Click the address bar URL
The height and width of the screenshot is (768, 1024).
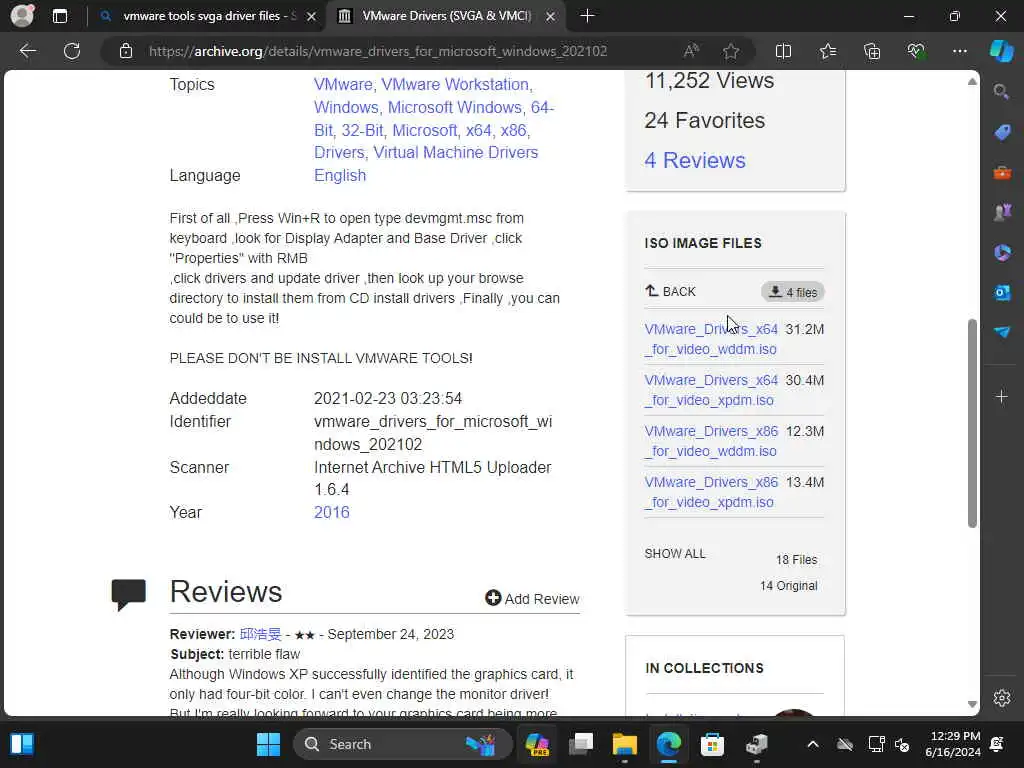377,51
